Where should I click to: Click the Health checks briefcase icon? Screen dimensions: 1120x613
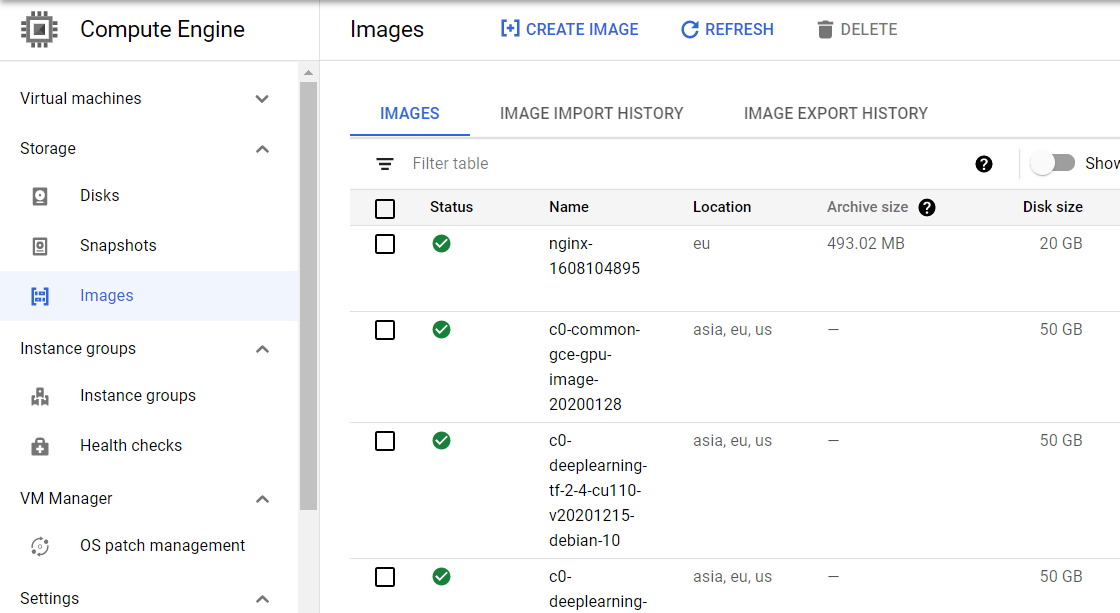click(40, 446)
